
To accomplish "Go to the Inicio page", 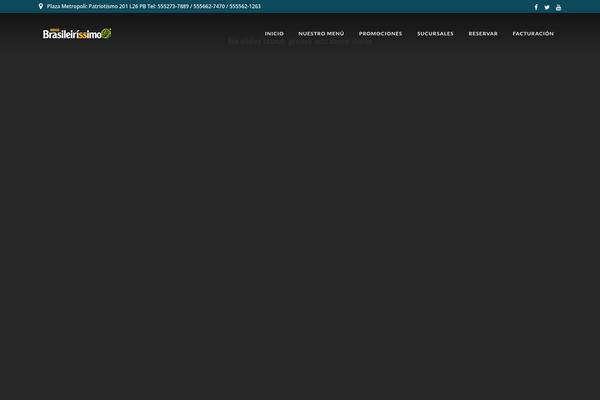I will pyautogui.click(x=274, y=34).
